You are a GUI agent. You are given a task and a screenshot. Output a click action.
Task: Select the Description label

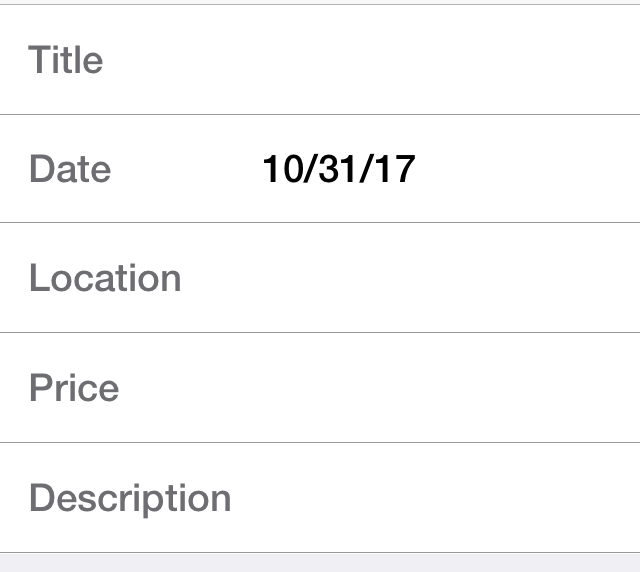[x=130, y=499]
